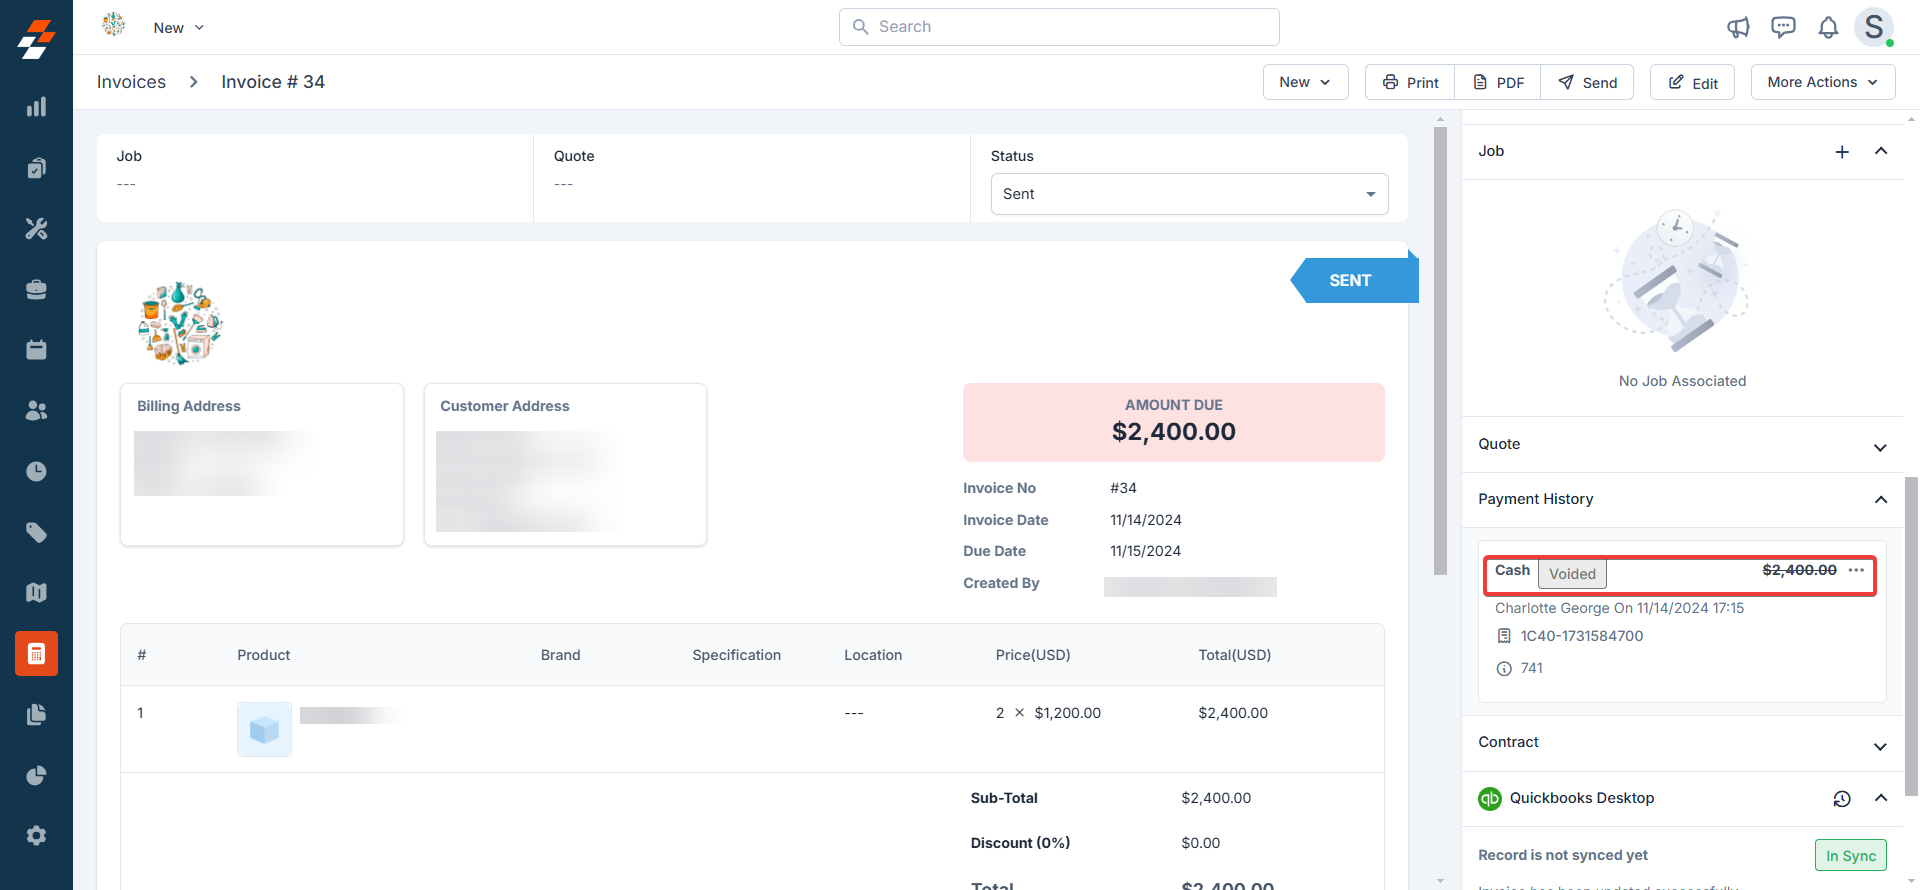Open the Status dropdown showing Sent

1189,194
